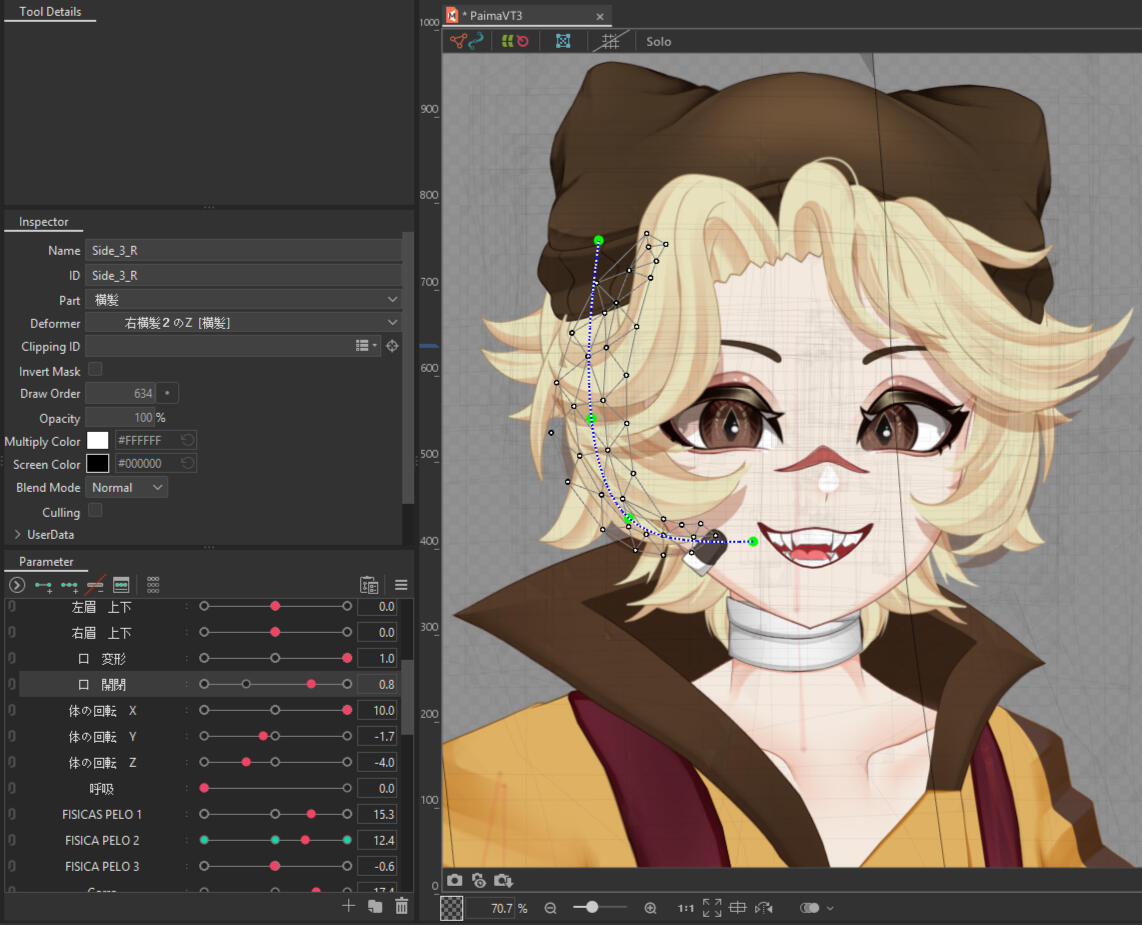Click the add three keys icon
The height and width of the screenshot is (925, 1142).
click(x=69, y=585)
